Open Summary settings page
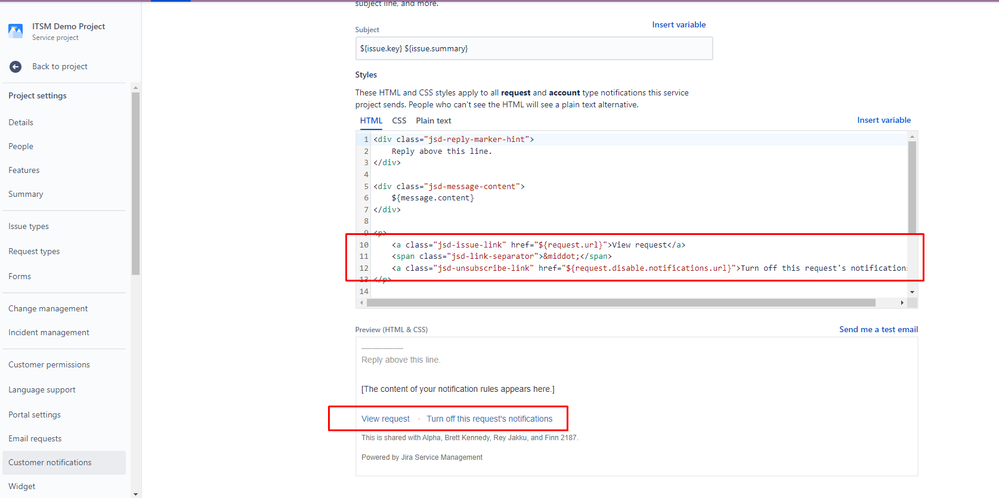 [26, 194]
